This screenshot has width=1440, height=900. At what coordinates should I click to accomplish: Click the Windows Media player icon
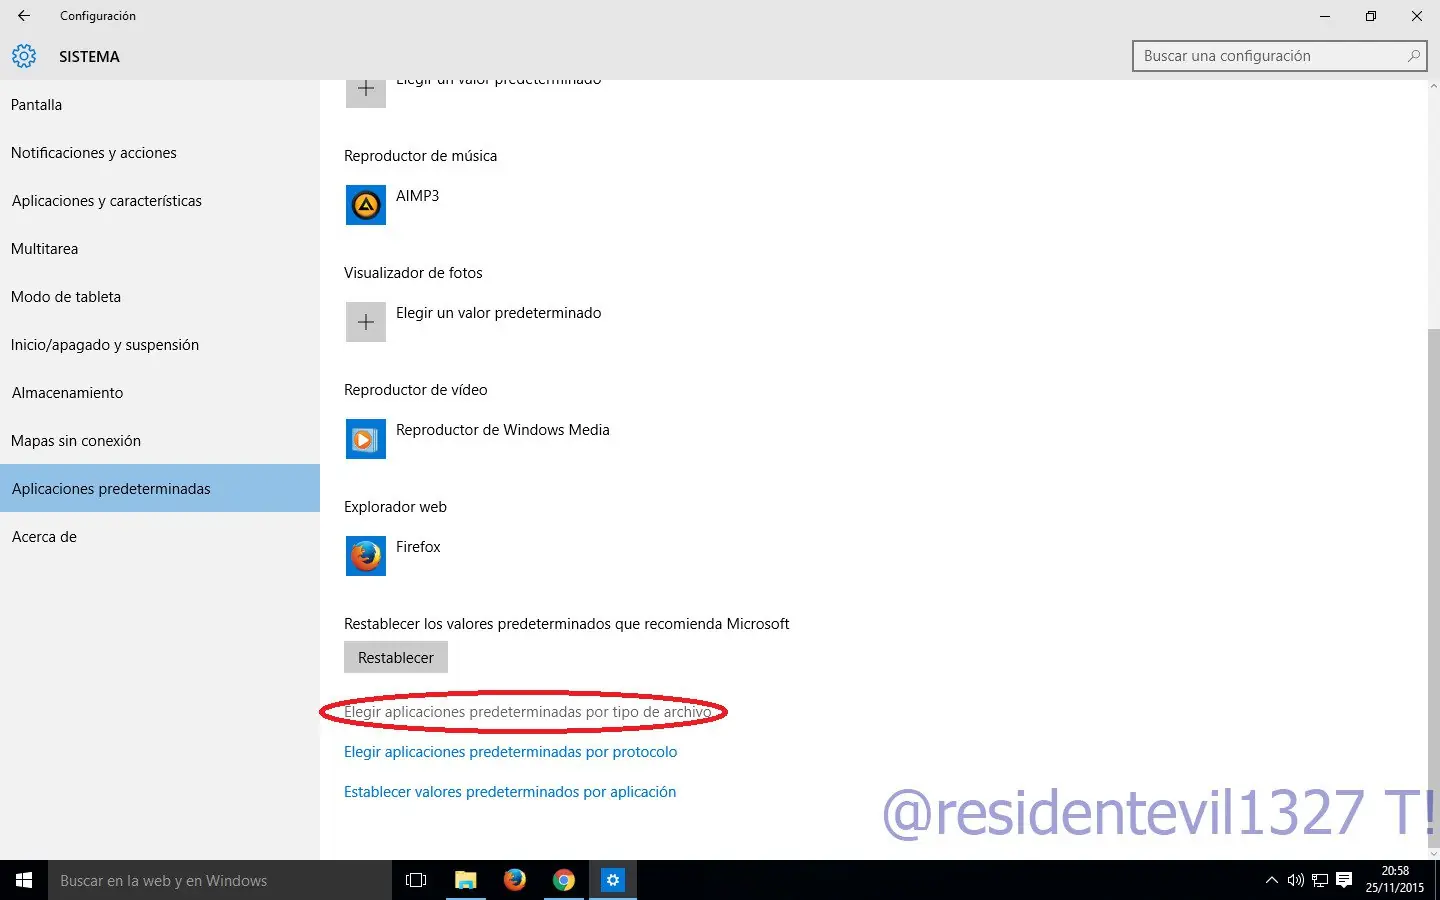[x=366, y=439]
